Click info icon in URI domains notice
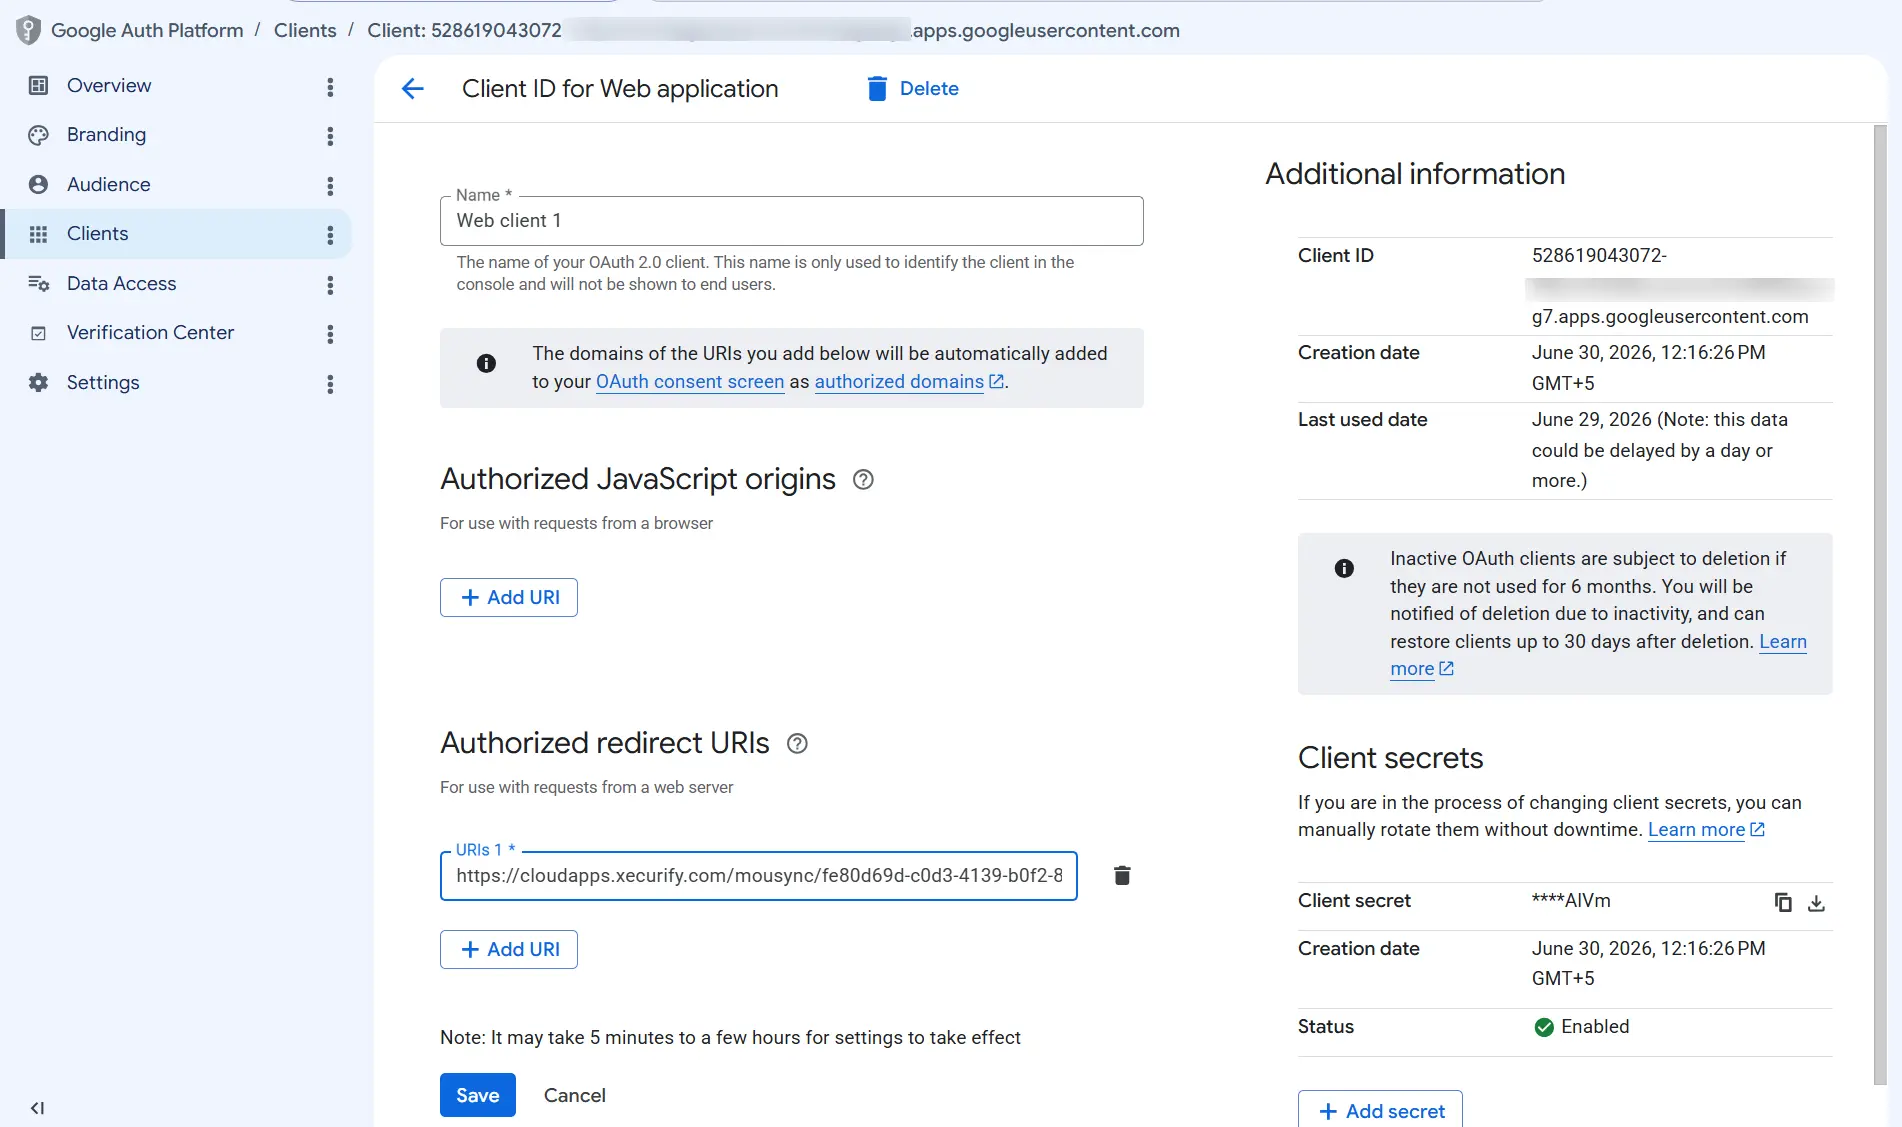This screenshot has height=1127, width=1902. click(x=486, y=363)
